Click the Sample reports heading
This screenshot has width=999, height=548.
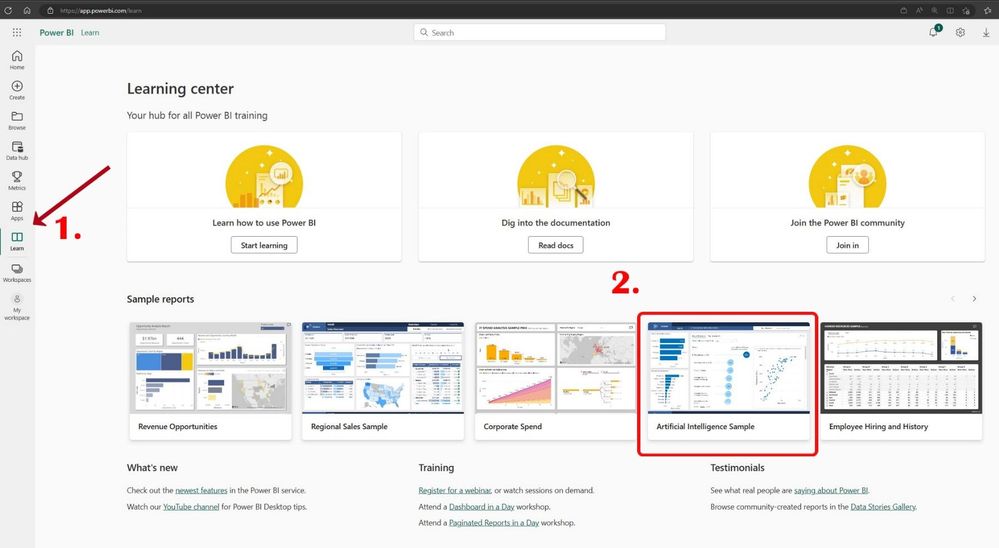pos(161,299)
